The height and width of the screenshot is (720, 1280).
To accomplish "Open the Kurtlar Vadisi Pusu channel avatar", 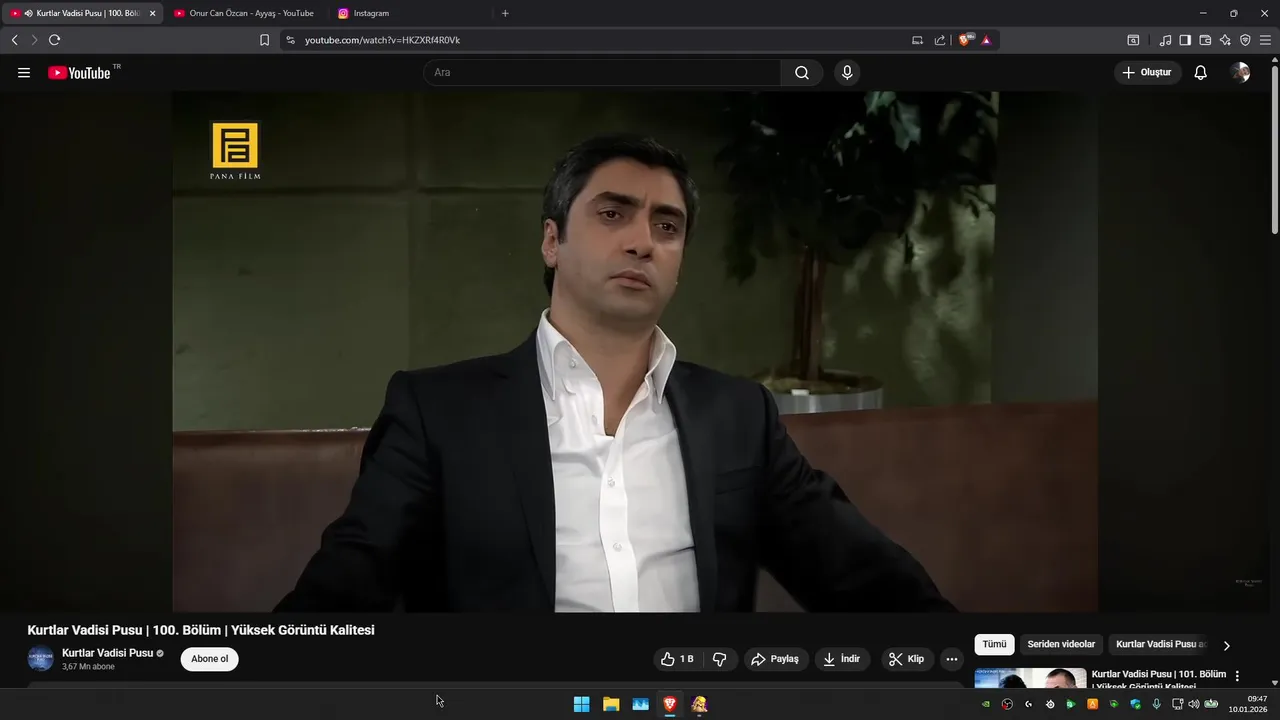I will [40, 659].
